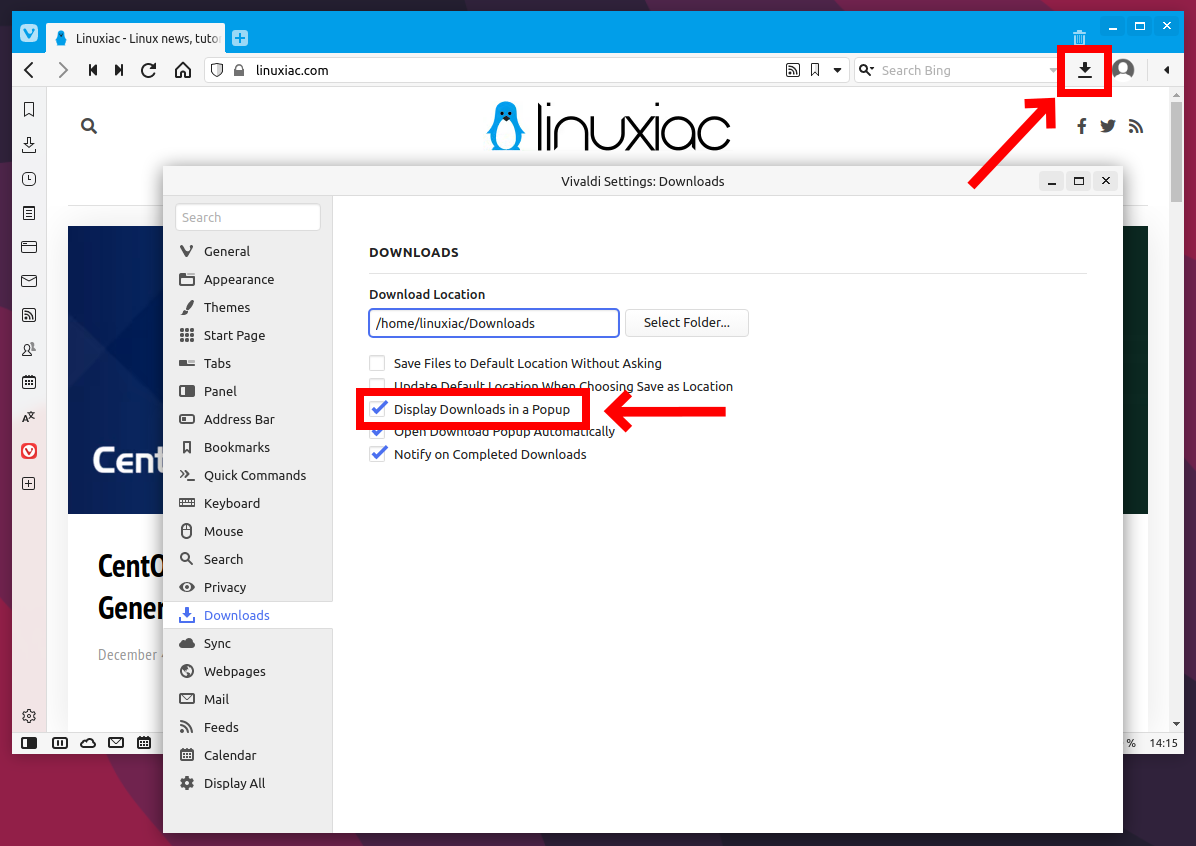Screen dimensions: 1196x846
Task: Open the Translate side panel
Action: click(29, 417)
